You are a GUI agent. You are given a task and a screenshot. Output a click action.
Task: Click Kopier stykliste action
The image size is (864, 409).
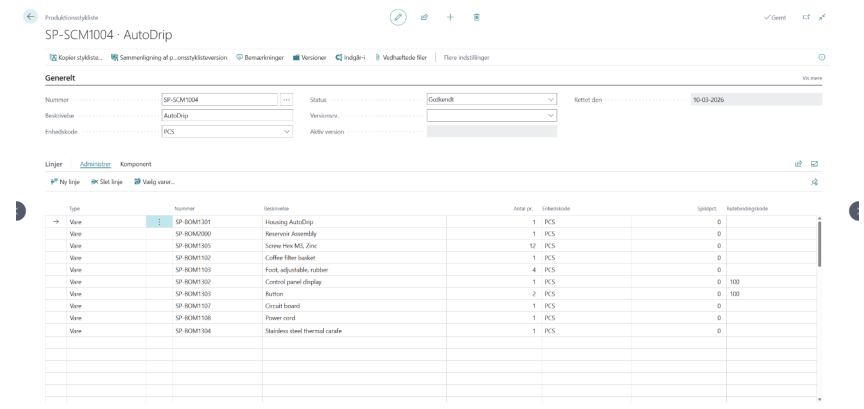pos(76,57)
